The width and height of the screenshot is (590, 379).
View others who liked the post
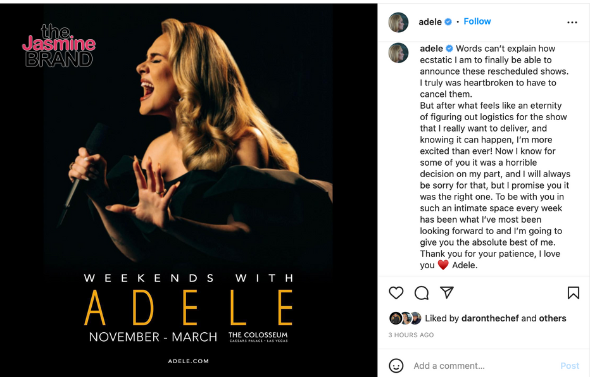(x=552, y=318)
